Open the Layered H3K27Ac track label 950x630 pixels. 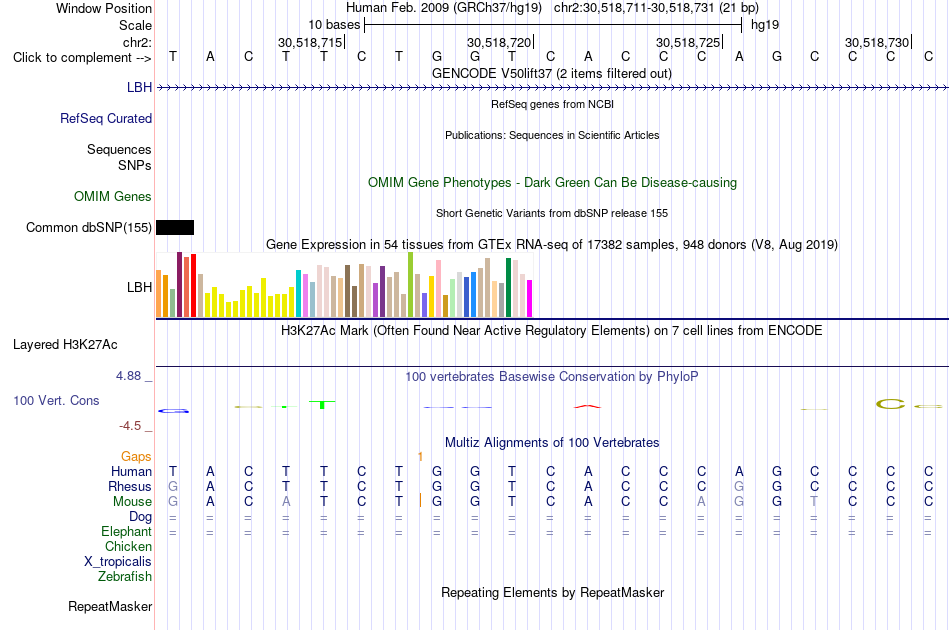click(65, 345)
